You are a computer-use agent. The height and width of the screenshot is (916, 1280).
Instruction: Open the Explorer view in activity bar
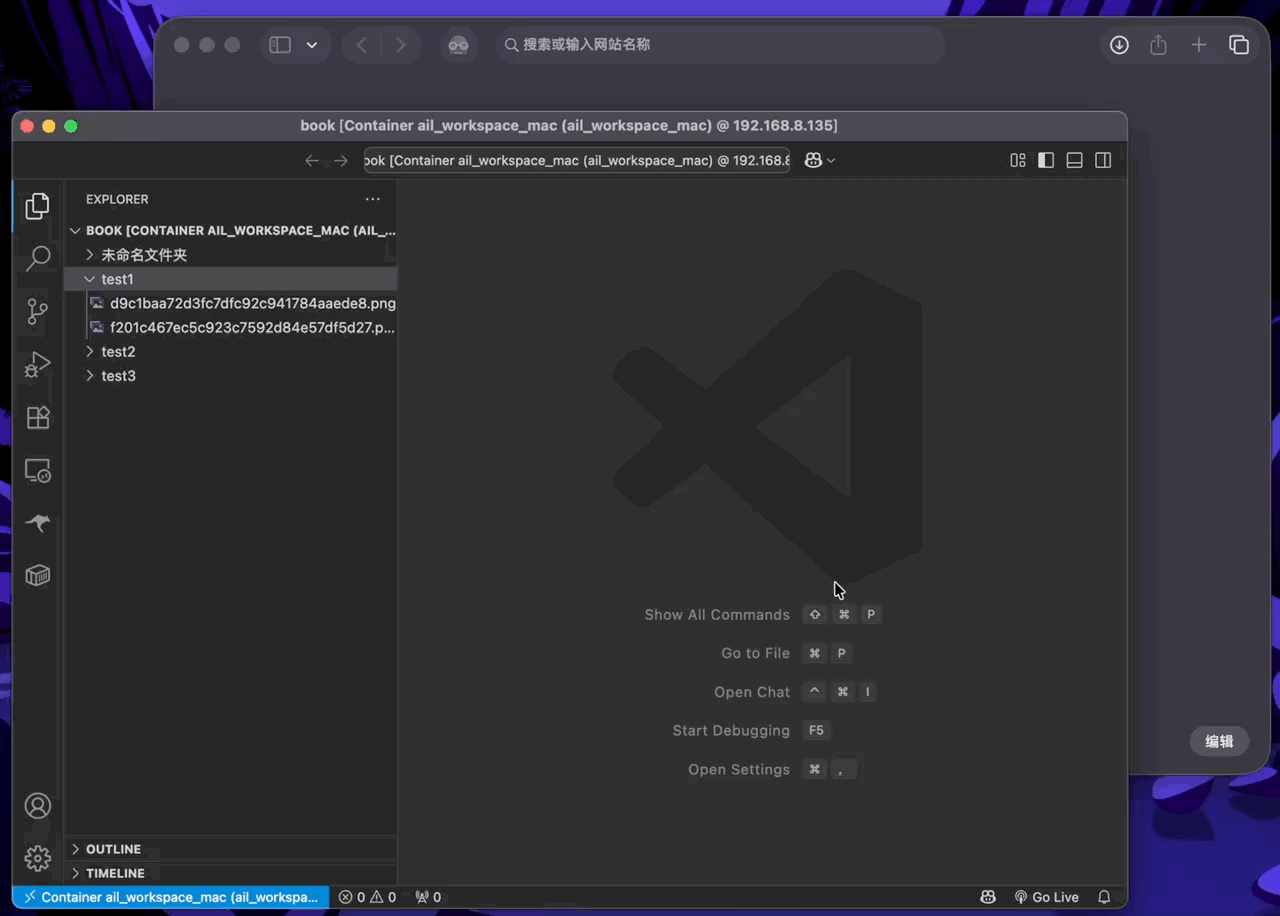coord(38,206)
